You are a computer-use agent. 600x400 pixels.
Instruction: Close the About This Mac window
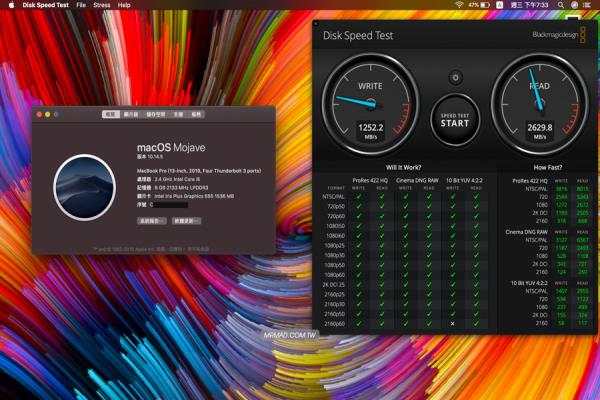[39, 114]
